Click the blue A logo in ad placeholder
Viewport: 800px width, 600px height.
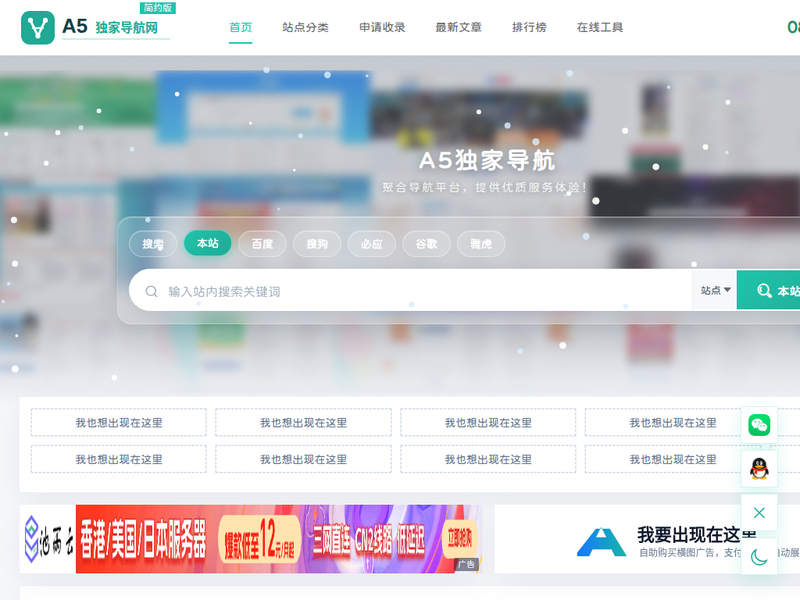coord(602,542)
